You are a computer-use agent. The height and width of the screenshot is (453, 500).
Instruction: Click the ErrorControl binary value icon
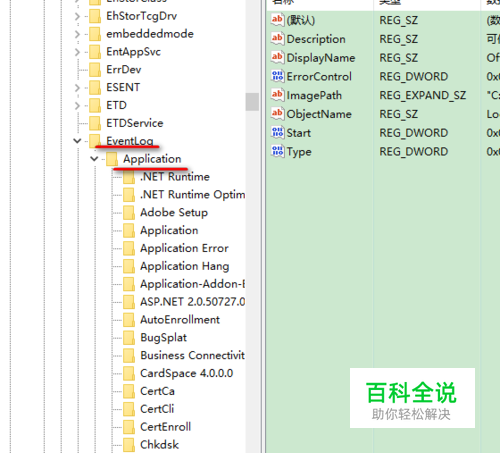coord(277,76)
